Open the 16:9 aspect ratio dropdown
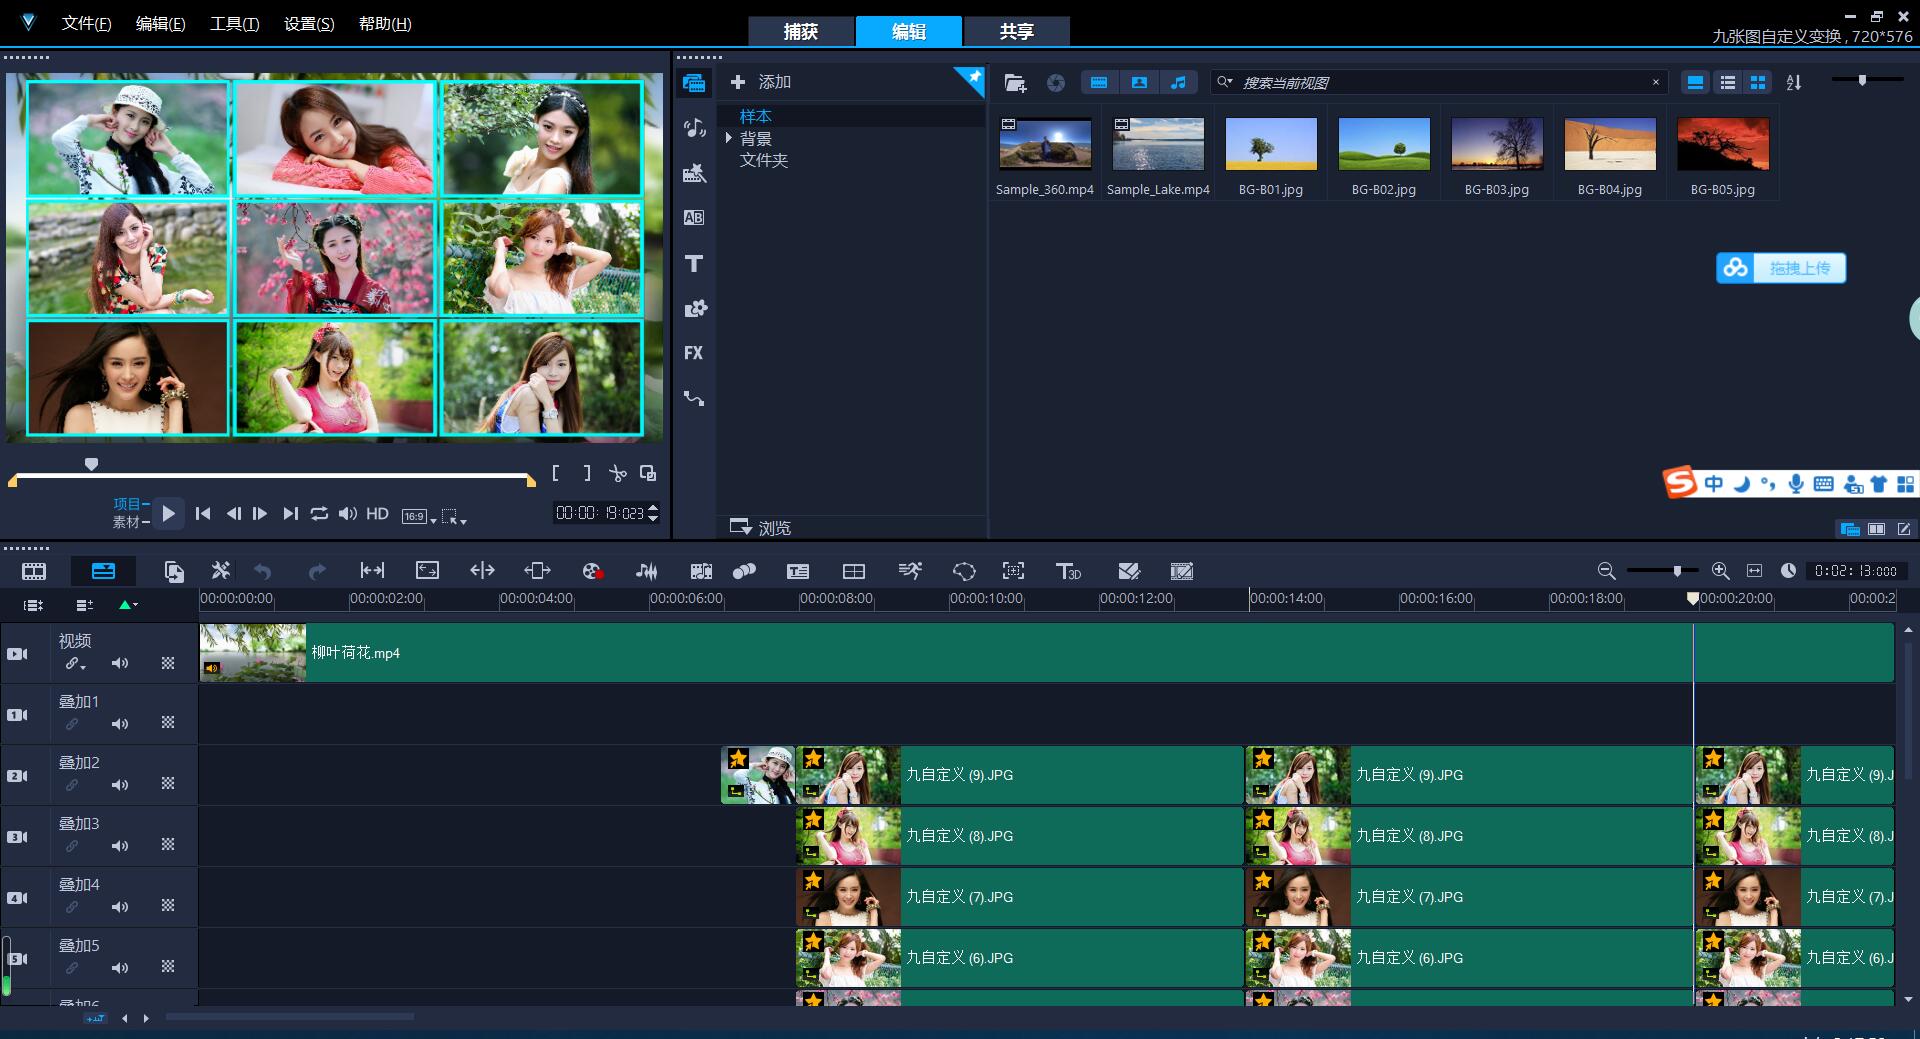 coord(420,516)
